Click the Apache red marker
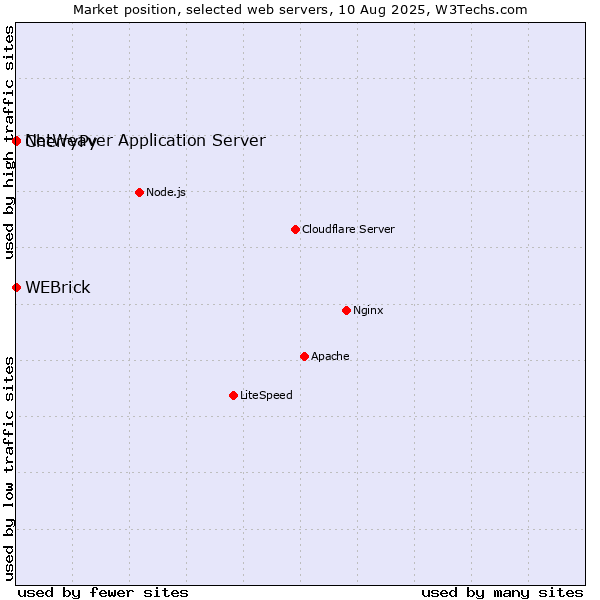Screen dimensions: 600x600 [304, 356]
